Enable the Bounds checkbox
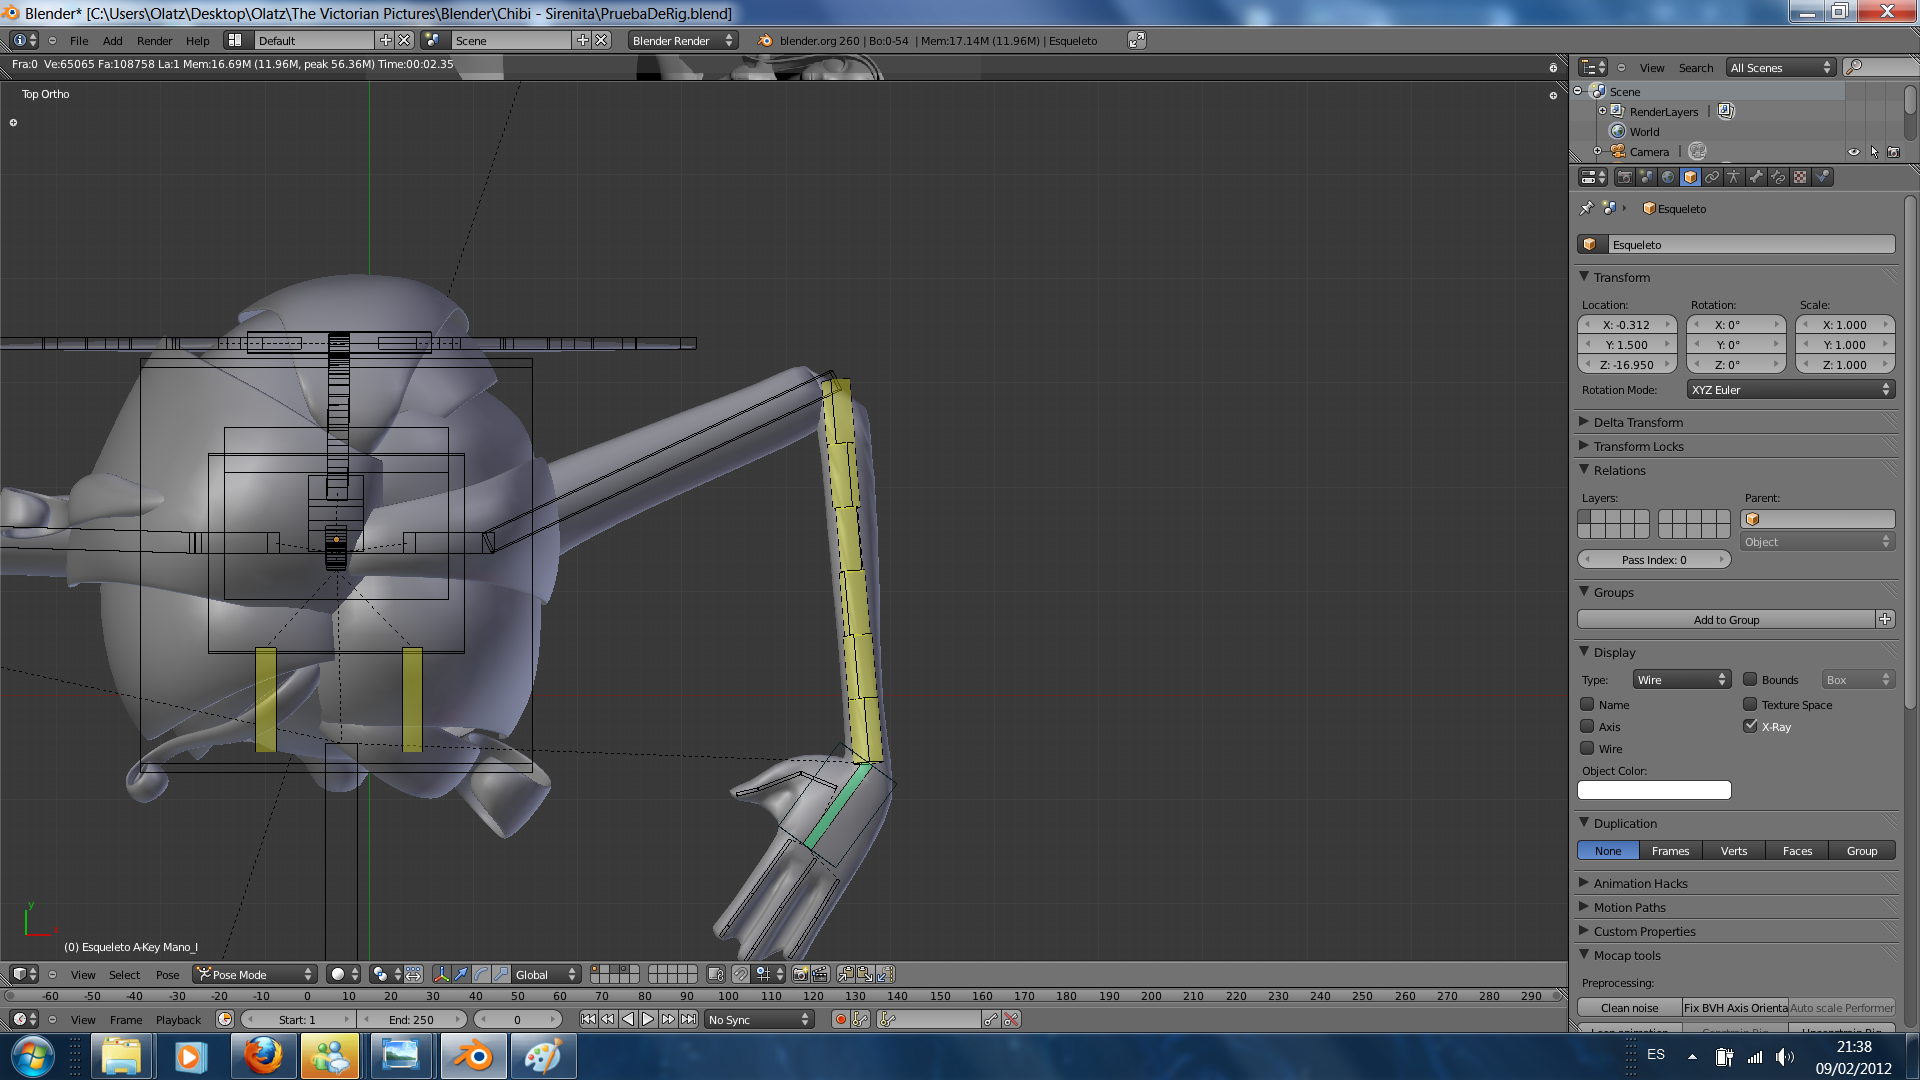The width and height of the screenshot is (1920, 1080). tap(1750, 680)
